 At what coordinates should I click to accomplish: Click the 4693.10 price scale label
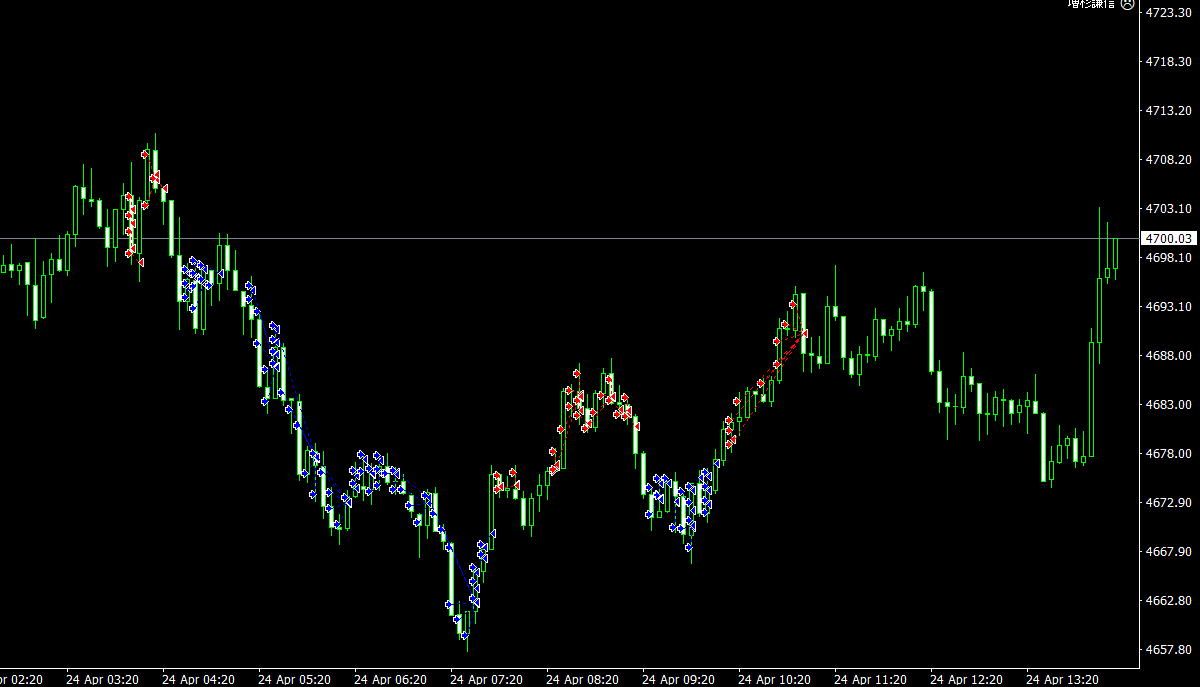click(1168, 306)
